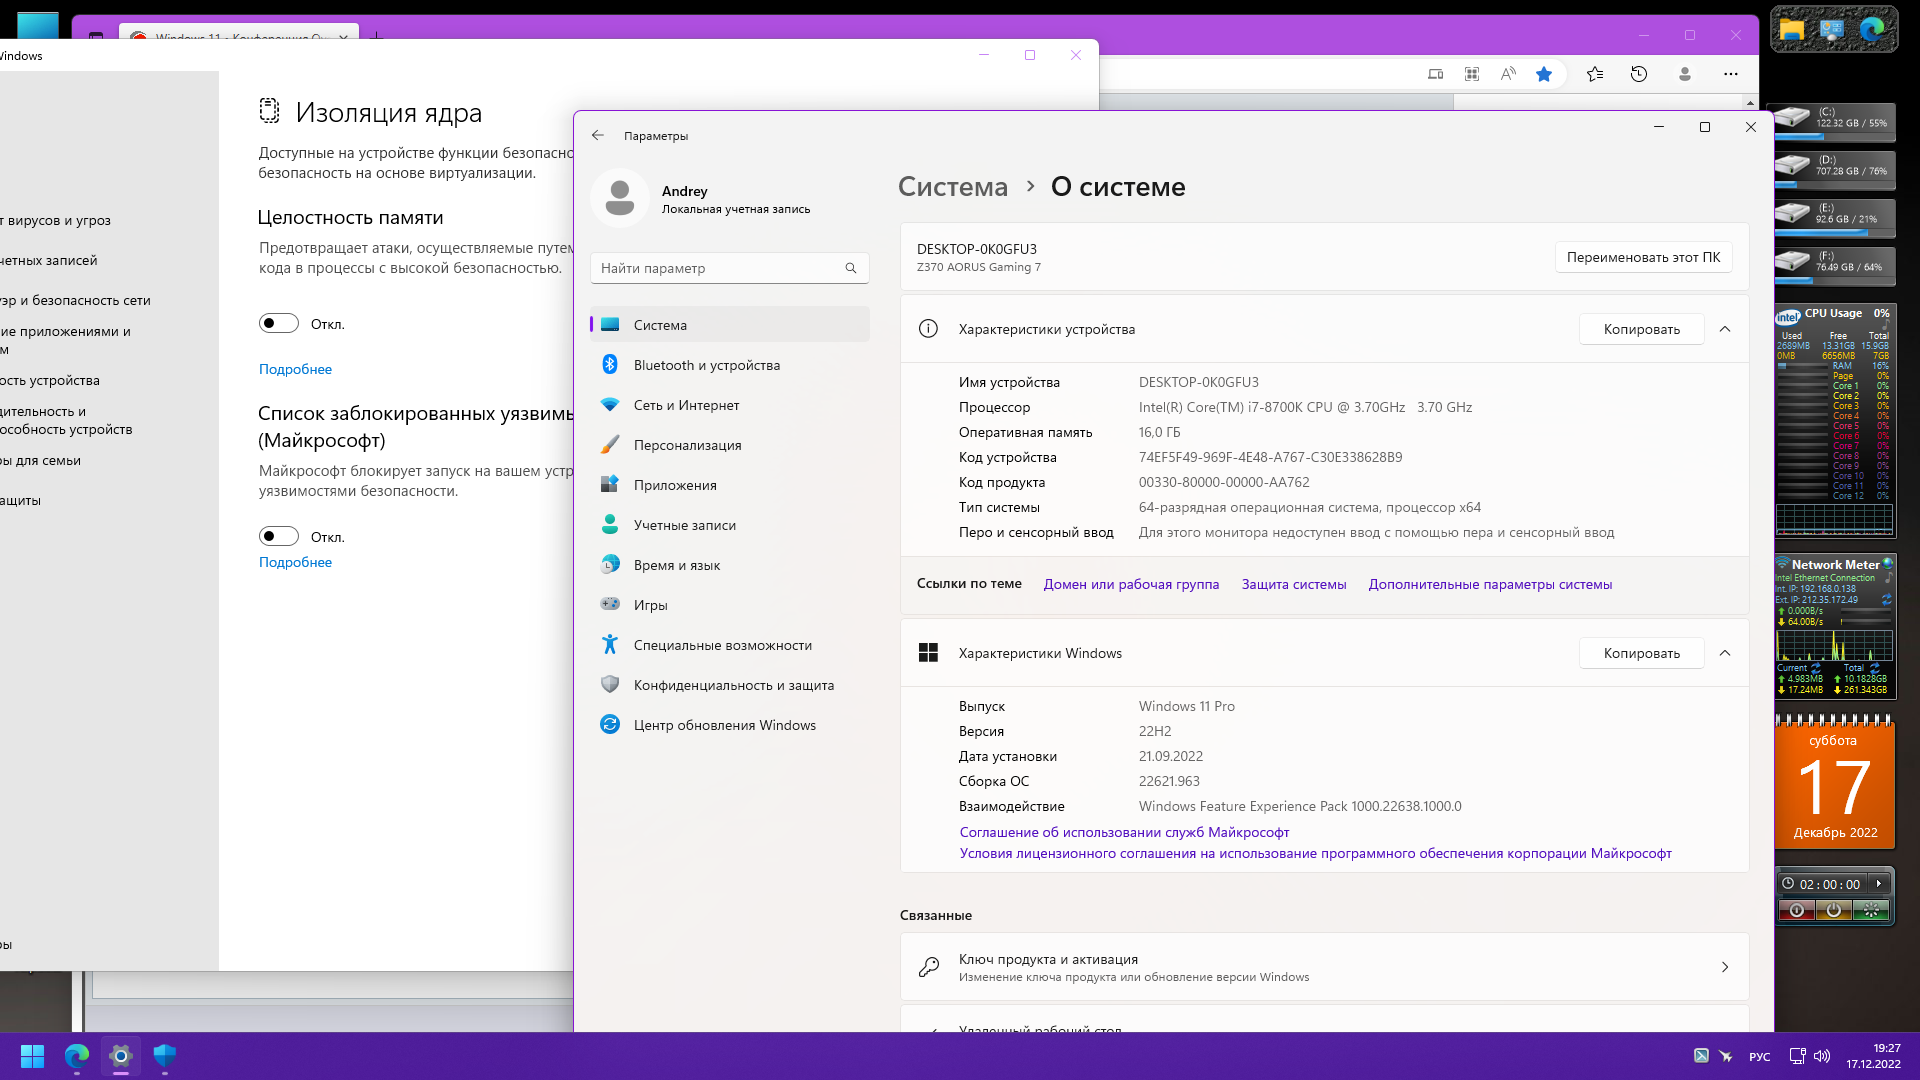Click volume icon in system tray

coord(1822,1056)
